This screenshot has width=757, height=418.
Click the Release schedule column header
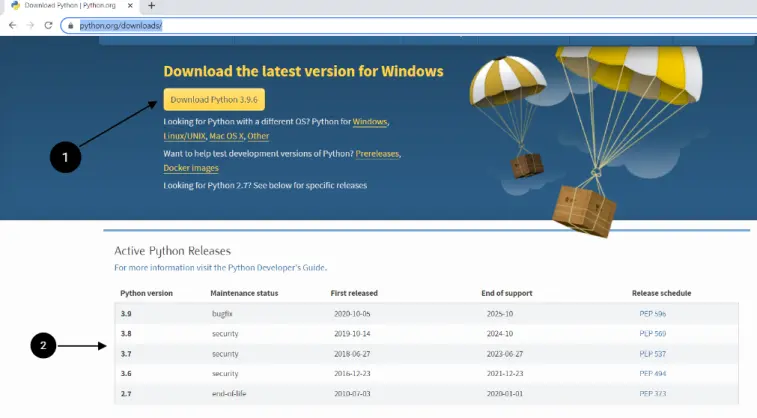click(661, 293)
